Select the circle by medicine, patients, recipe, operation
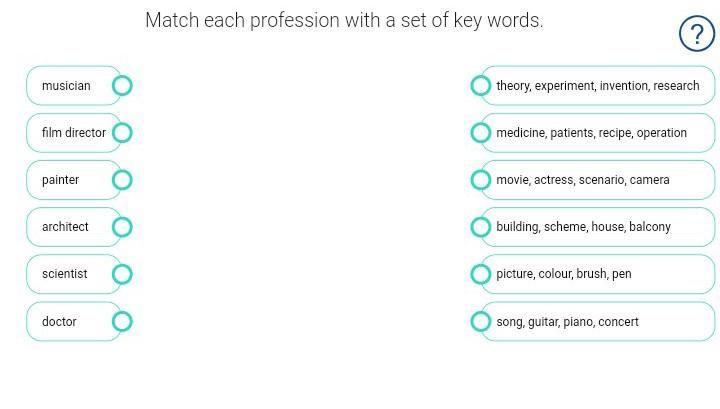Screen dimensions: 720x409 pyautogui.click(x=481, y=133)
